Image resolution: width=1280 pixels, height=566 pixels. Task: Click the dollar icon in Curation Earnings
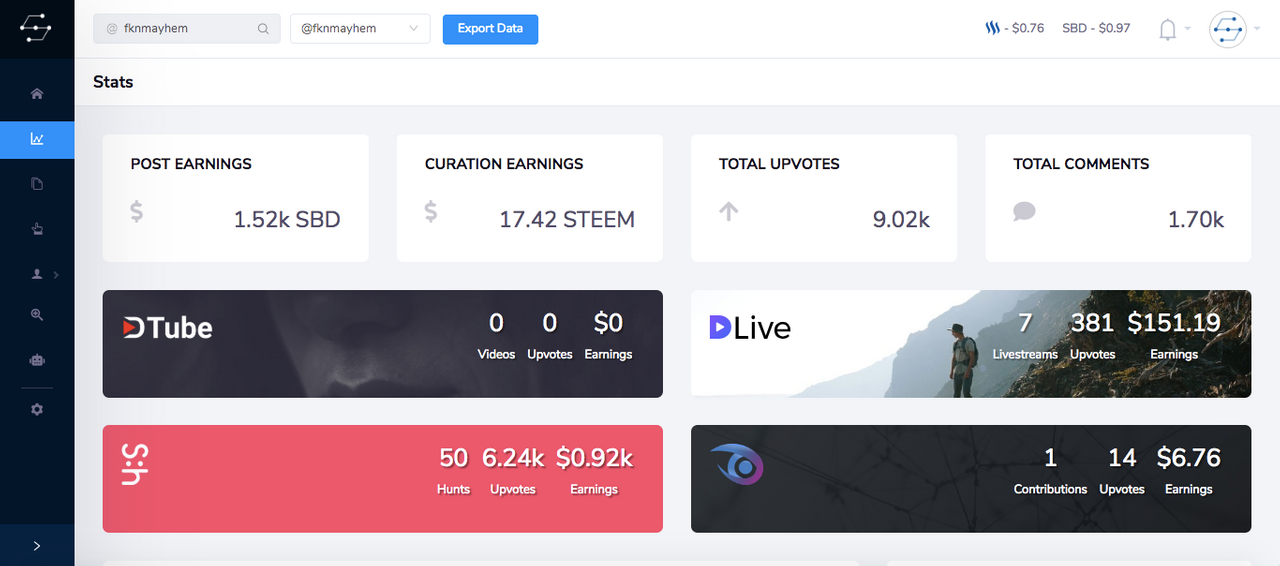(x=431, y=211)
